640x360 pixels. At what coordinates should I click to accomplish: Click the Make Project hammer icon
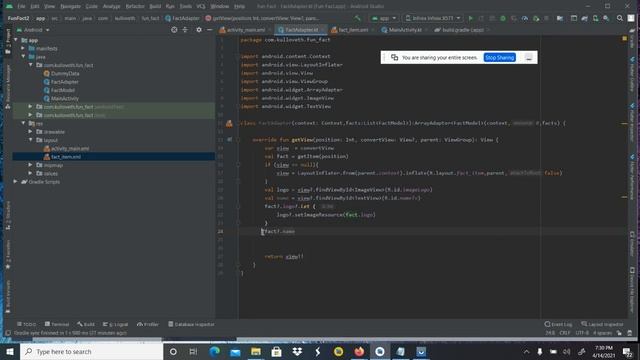coord(358,18)
